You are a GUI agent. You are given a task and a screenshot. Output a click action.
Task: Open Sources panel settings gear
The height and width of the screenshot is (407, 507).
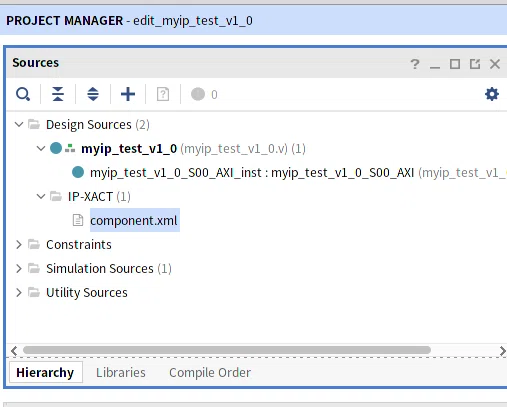[492, 94]
